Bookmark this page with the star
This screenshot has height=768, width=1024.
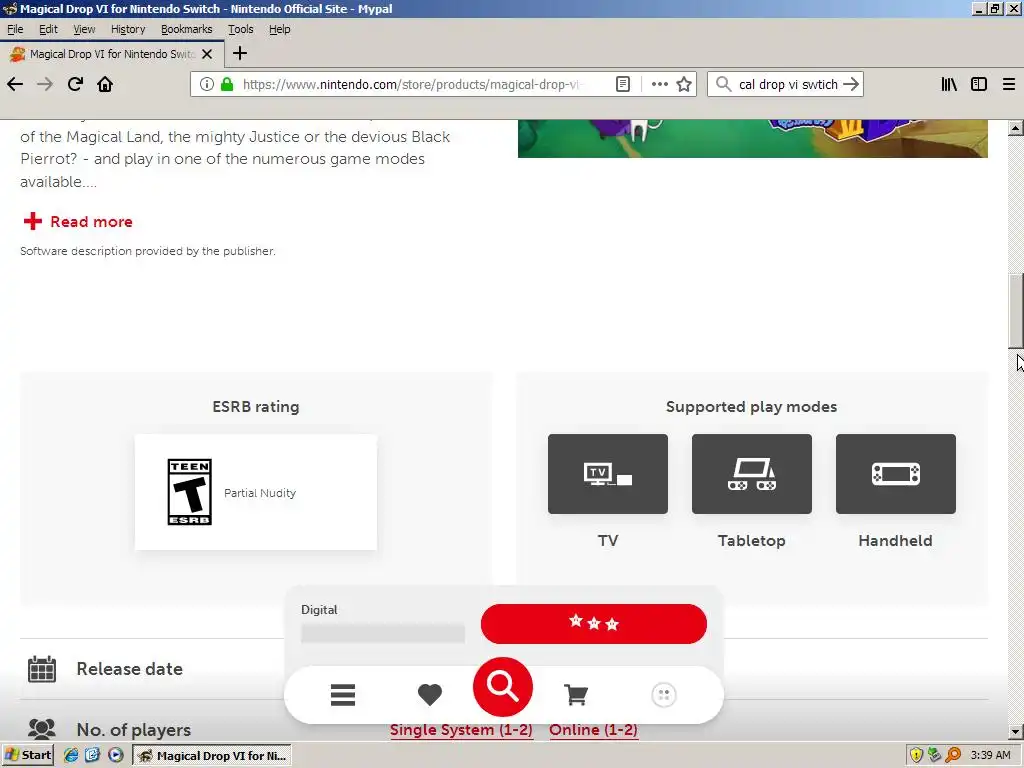684,84
